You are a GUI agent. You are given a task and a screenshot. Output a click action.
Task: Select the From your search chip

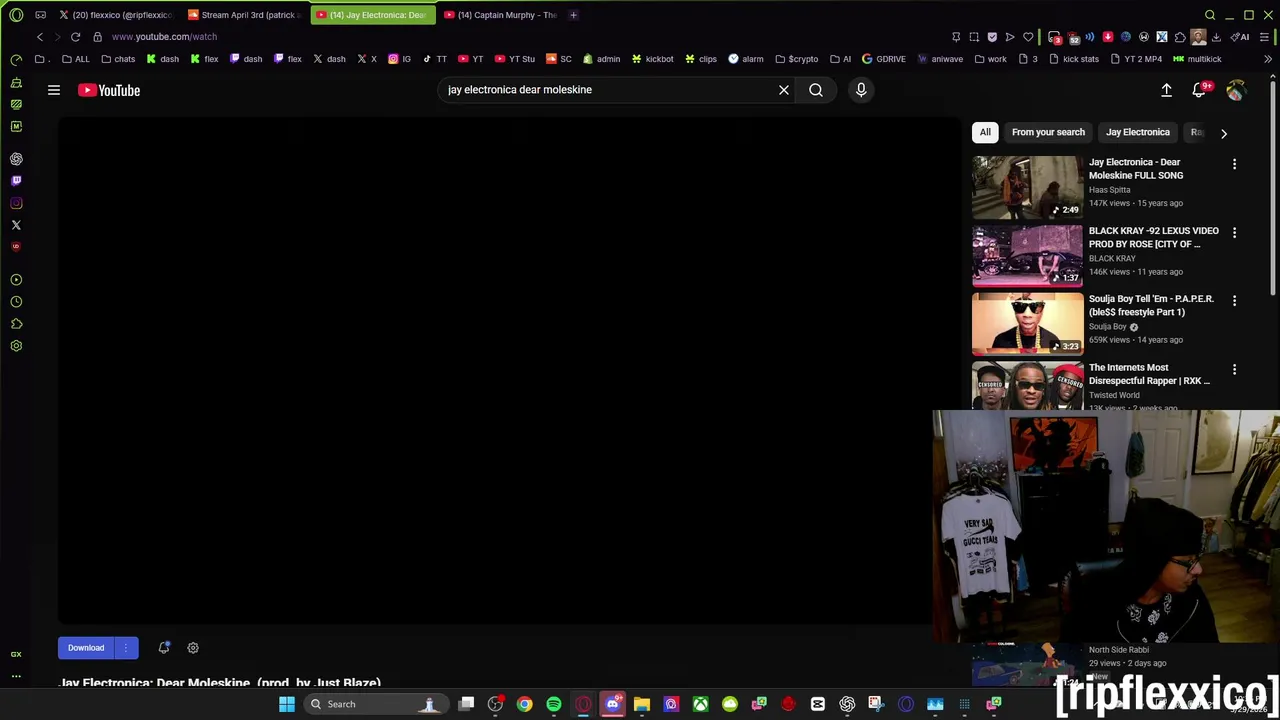coord(1048,132)
